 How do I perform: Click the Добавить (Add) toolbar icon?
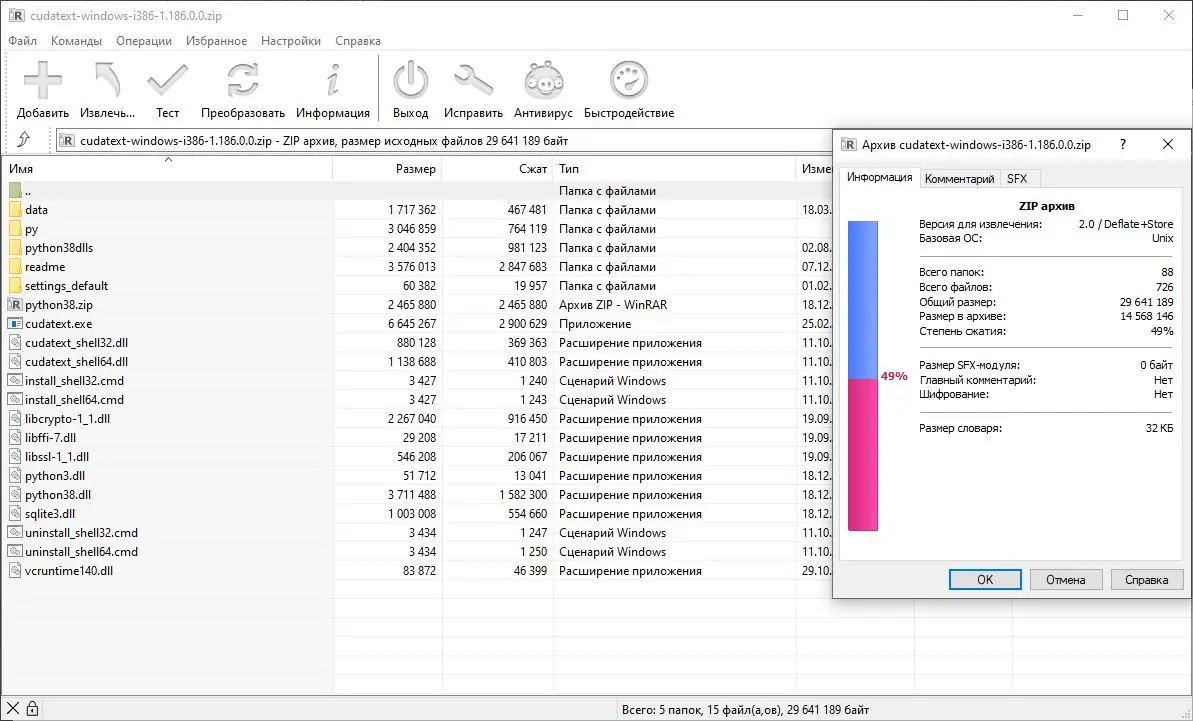(x=43, y=81)
